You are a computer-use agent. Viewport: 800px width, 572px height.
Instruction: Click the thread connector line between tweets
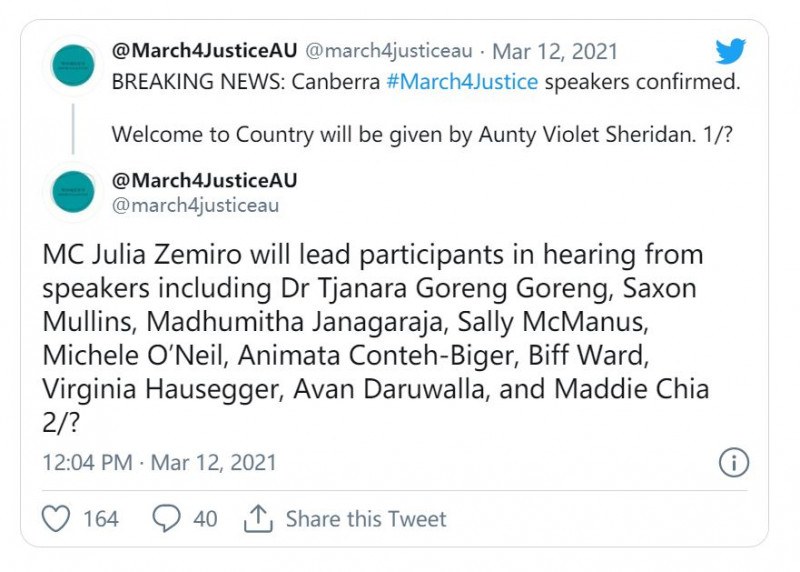73,129
